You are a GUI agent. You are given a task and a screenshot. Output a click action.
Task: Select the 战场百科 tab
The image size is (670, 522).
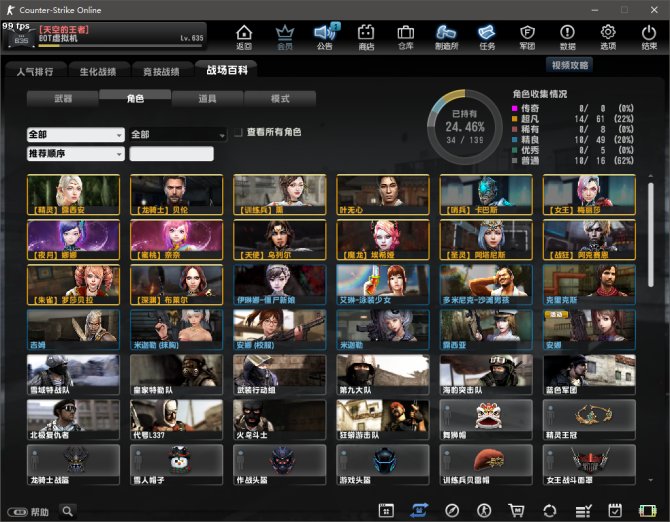[226, 70]
